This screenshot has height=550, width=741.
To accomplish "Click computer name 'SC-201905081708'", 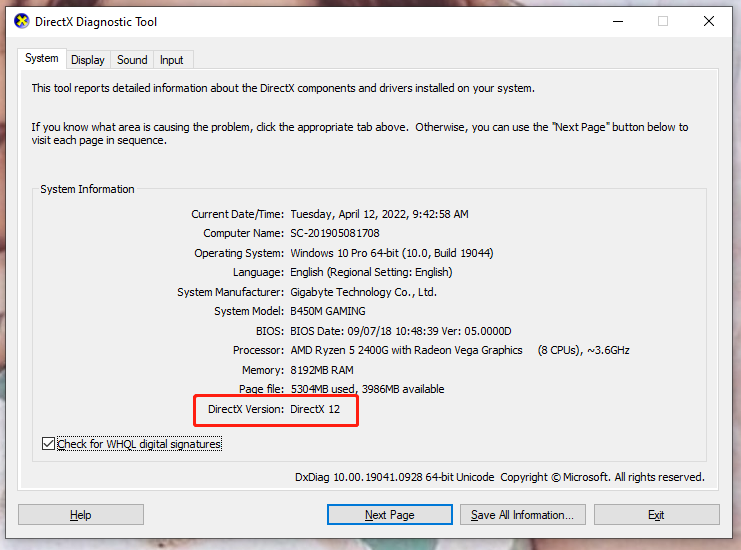I will (x=335, y=233).
